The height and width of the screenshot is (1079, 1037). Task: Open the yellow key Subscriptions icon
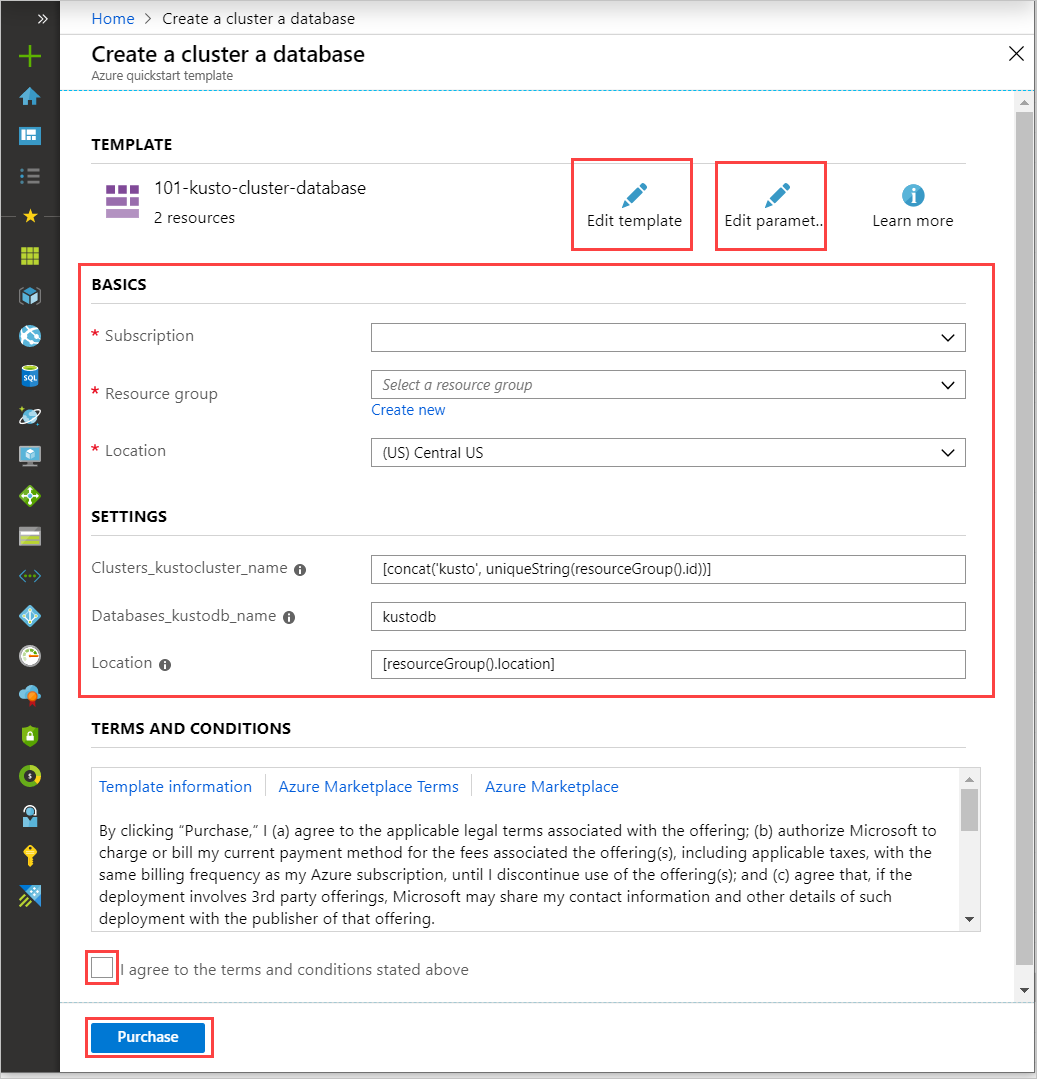click(30, 856)
